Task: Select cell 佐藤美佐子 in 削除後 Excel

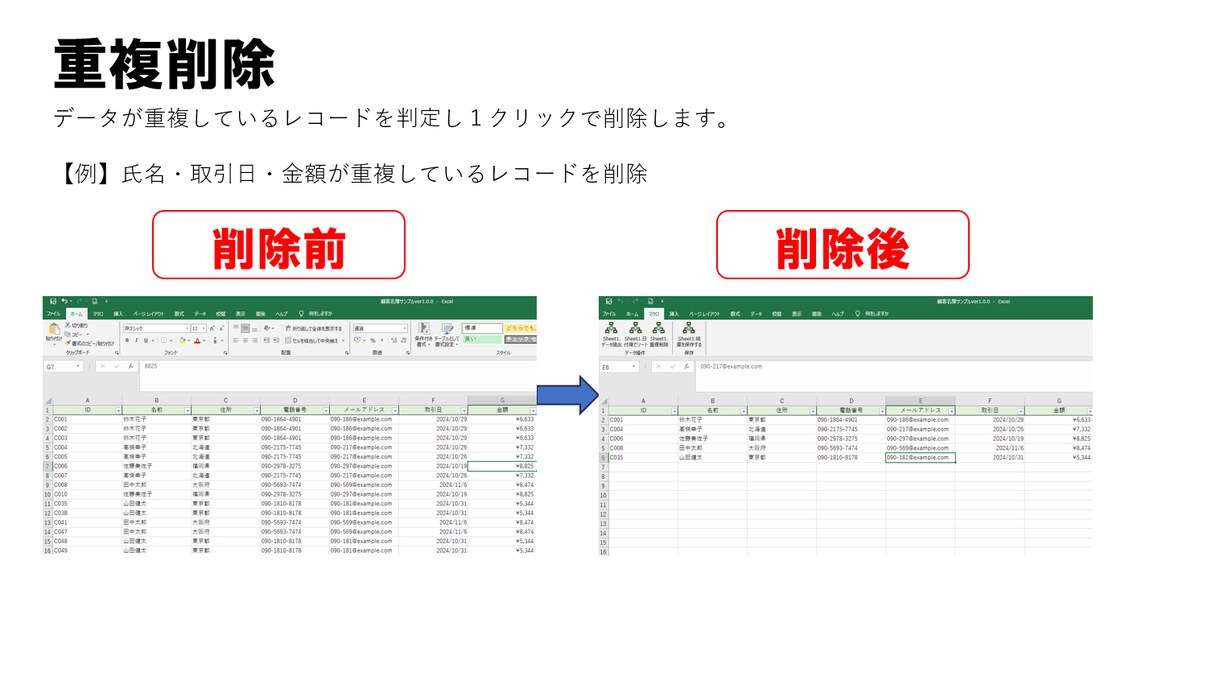Action: [x=712, y=438]
